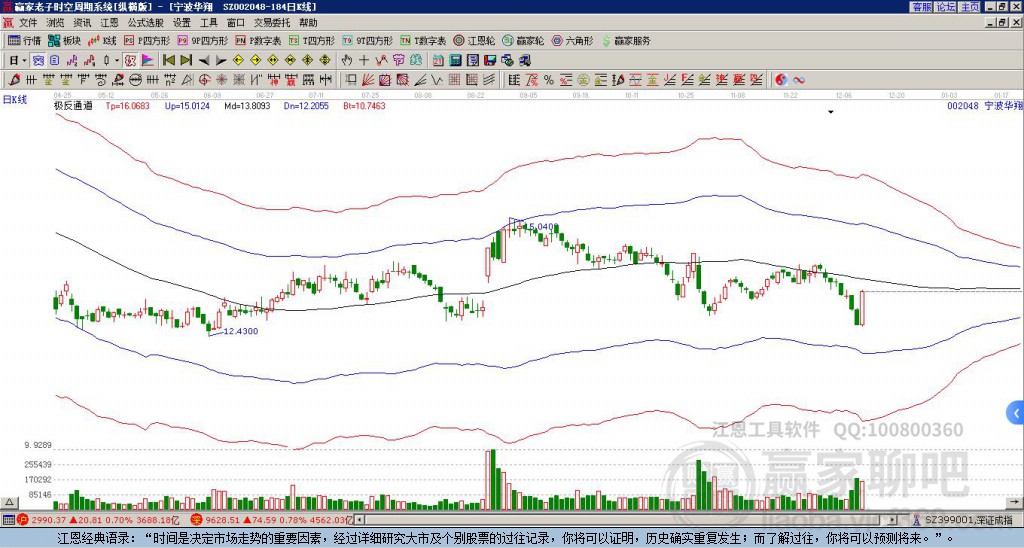Image resolution: width=1024 pixels, height=548 pixels.
Task: Open the T数字表 time table
Action: [423, 40]
